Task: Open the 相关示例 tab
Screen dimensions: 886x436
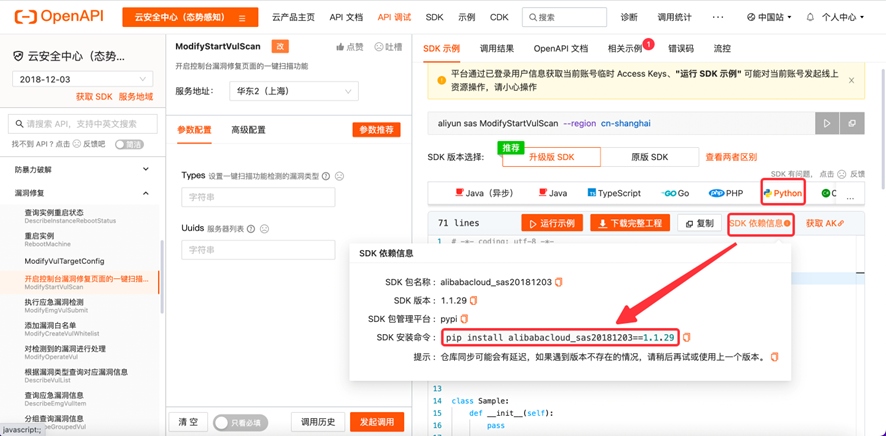Action: [625, 49]
